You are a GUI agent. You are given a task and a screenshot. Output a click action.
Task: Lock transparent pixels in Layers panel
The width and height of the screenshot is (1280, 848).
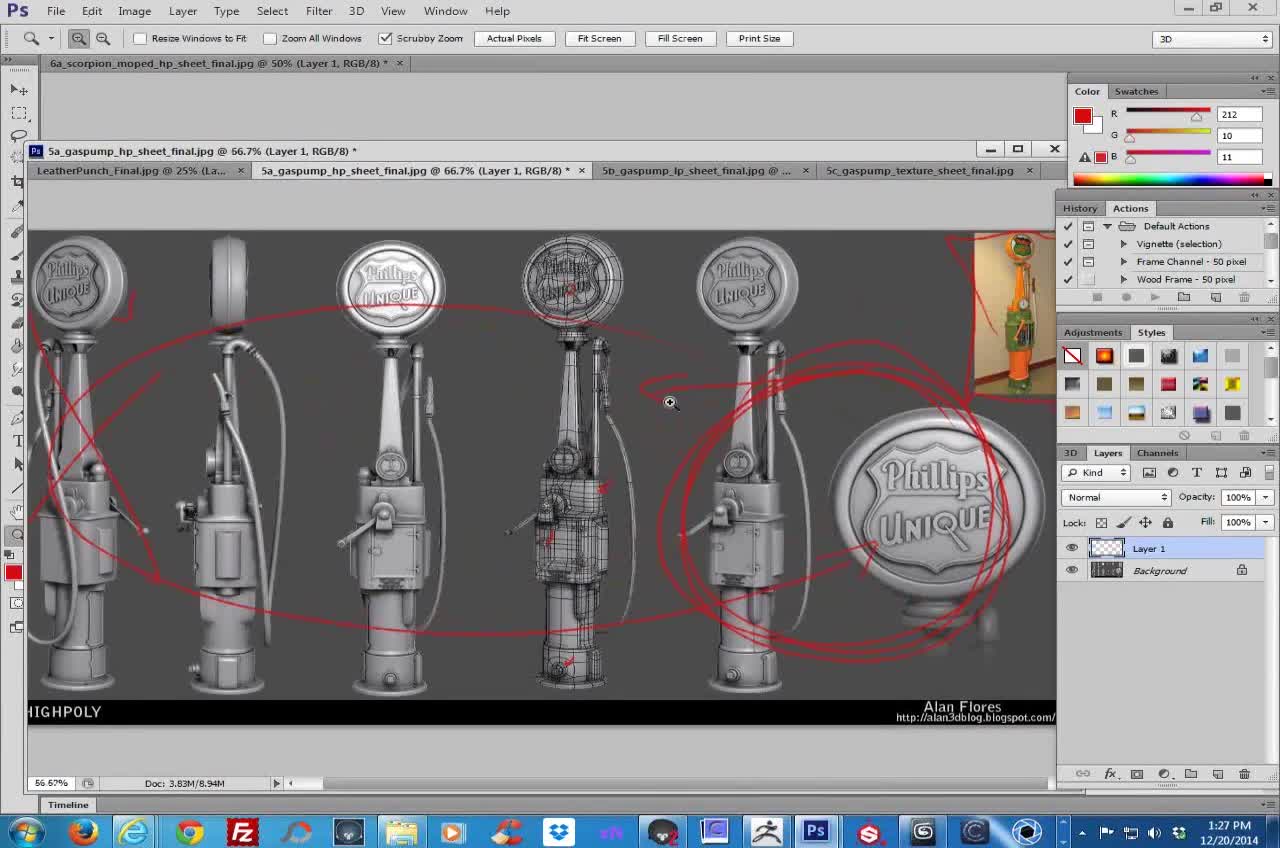(1101, 522)
